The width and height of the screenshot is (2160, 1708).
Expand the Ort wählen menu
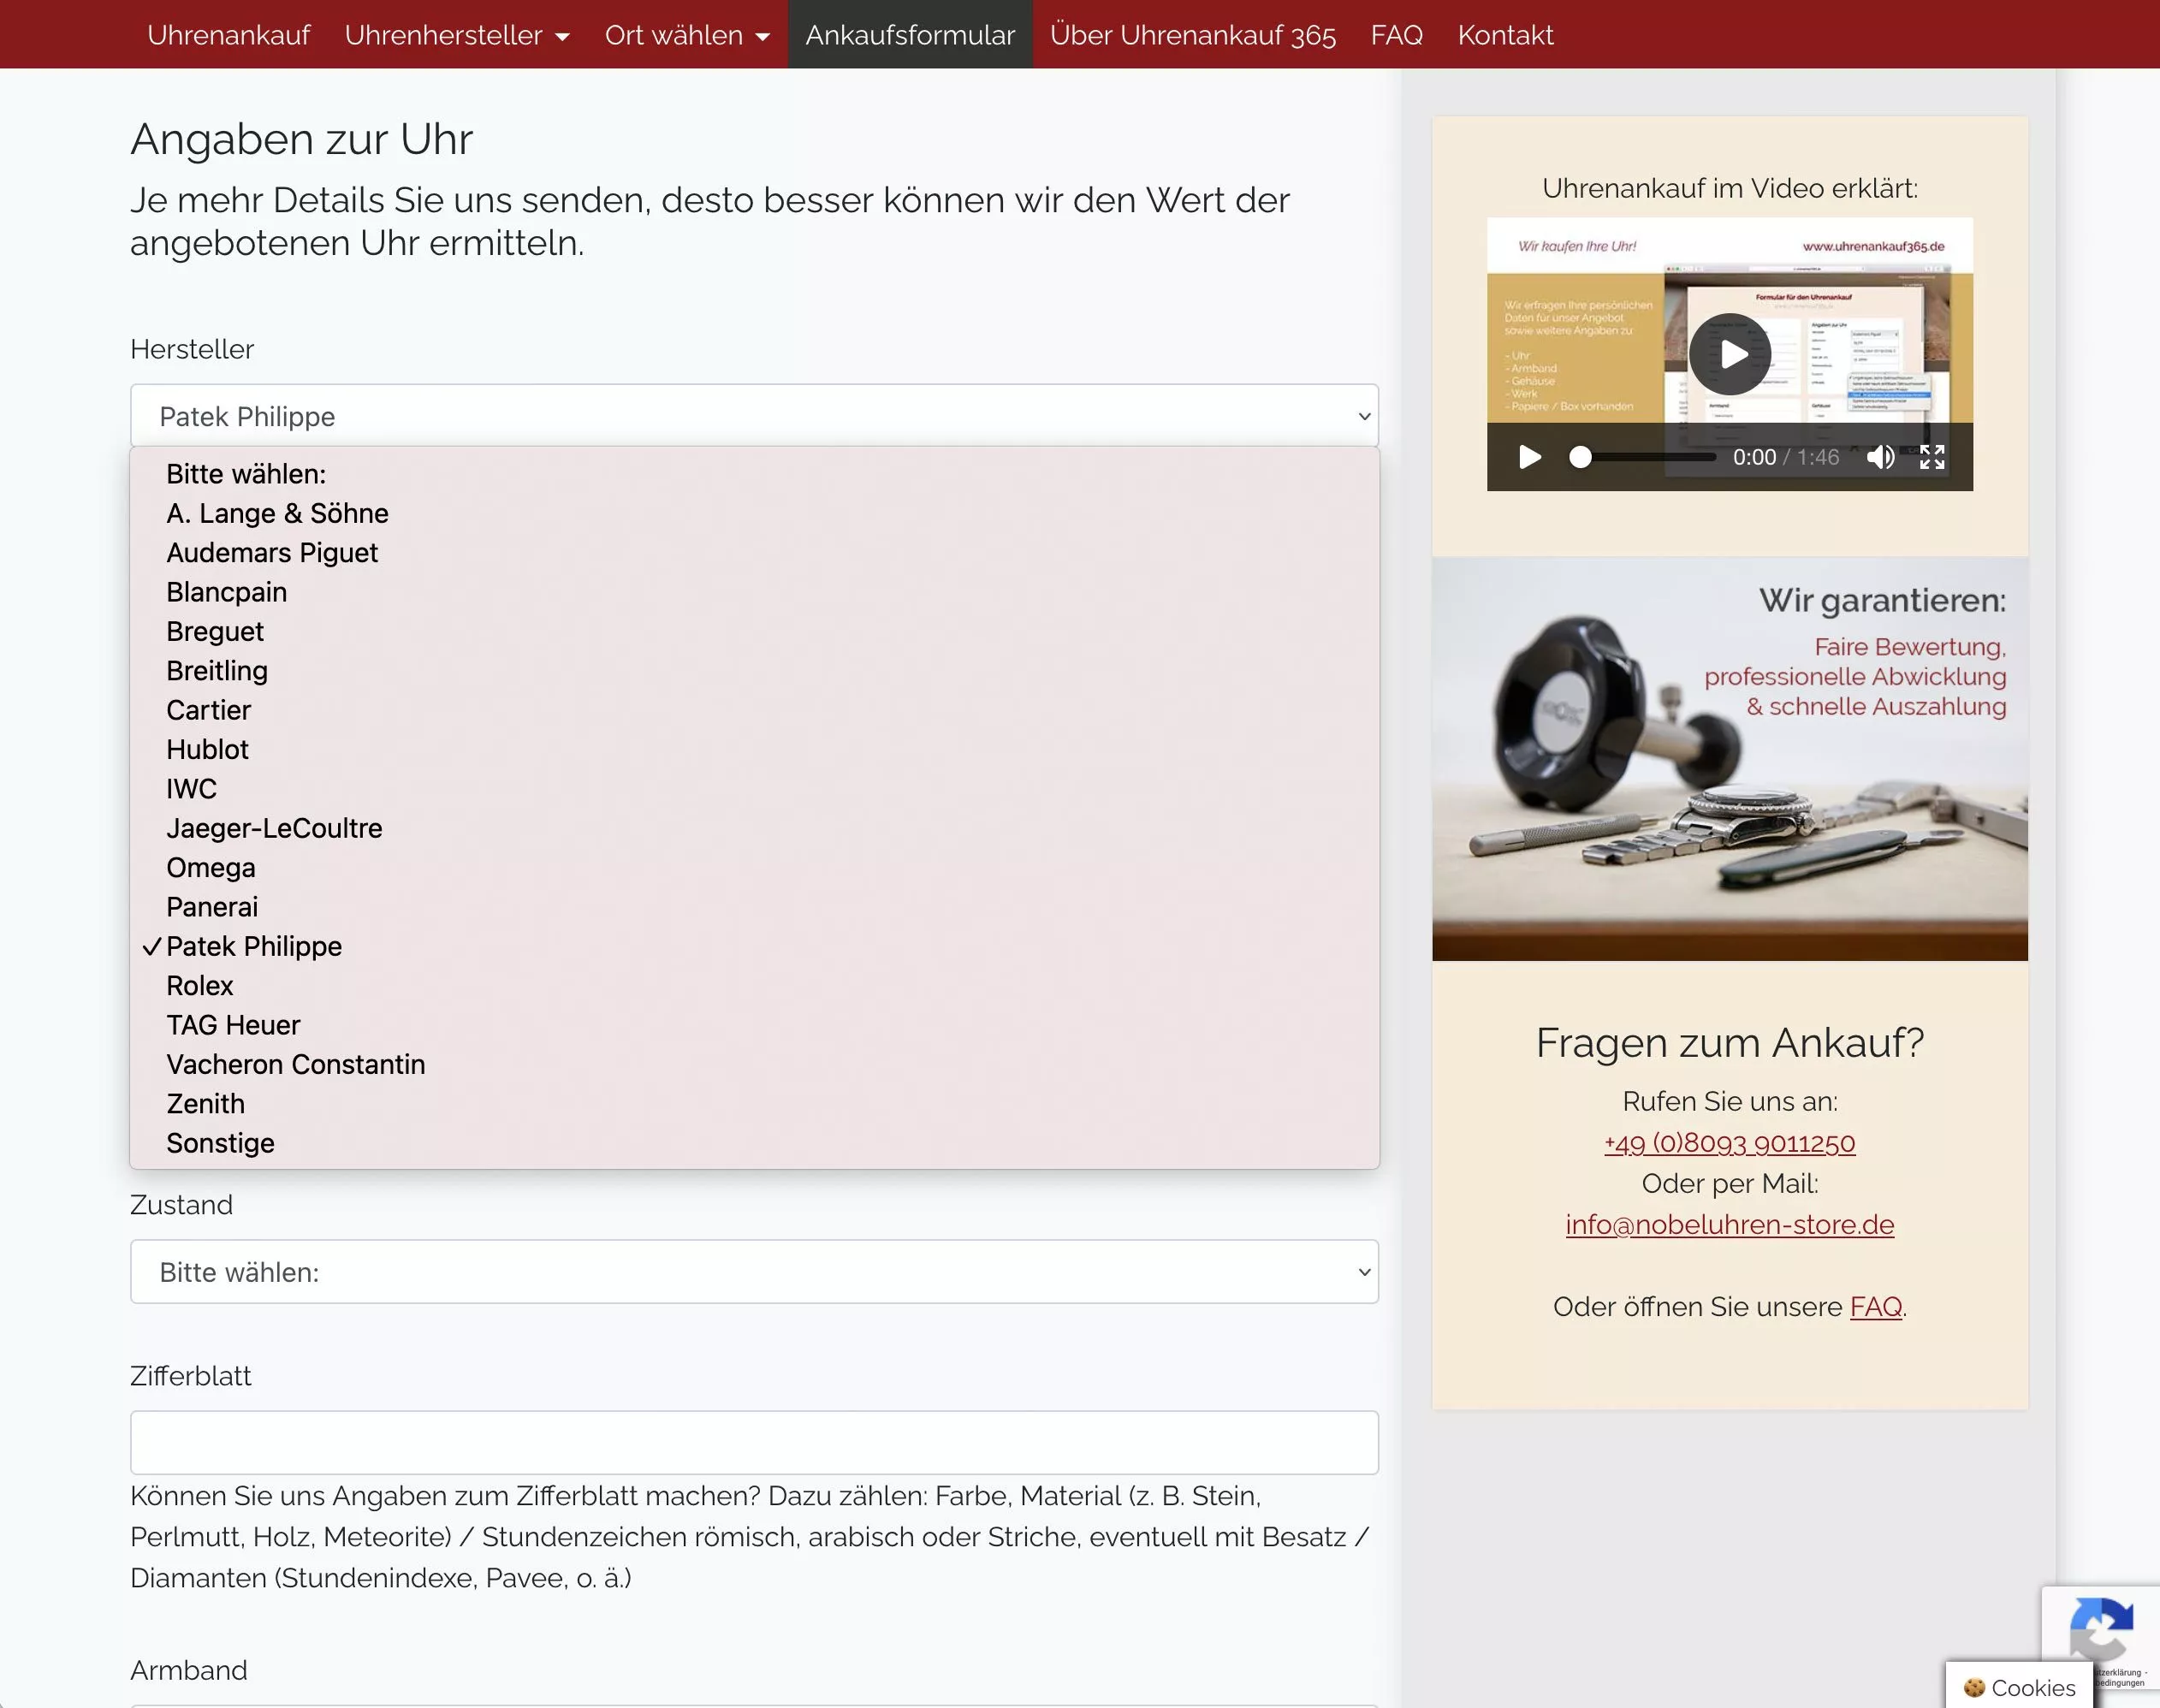coord(687,35)
